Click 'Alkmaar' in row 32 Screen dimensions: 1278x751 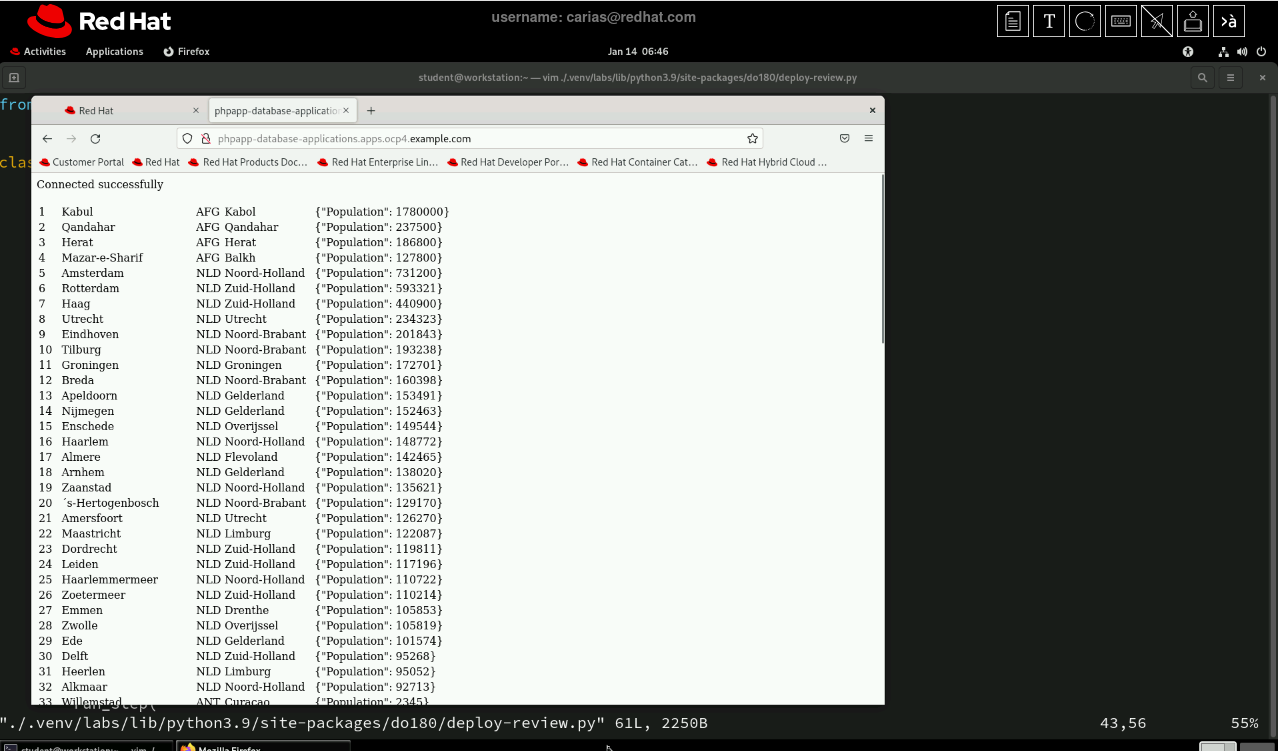point(83,687)
